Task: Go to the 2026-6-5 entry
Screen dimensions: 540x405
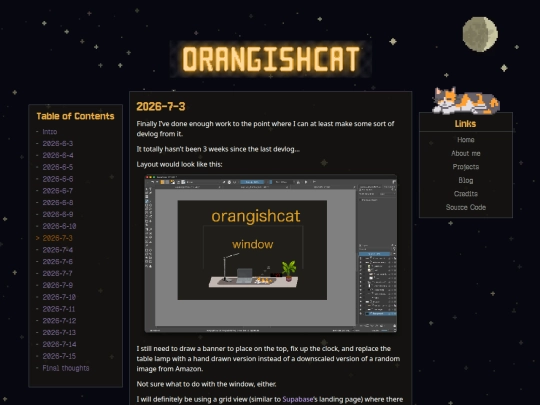Action: [x=58, y=167]
